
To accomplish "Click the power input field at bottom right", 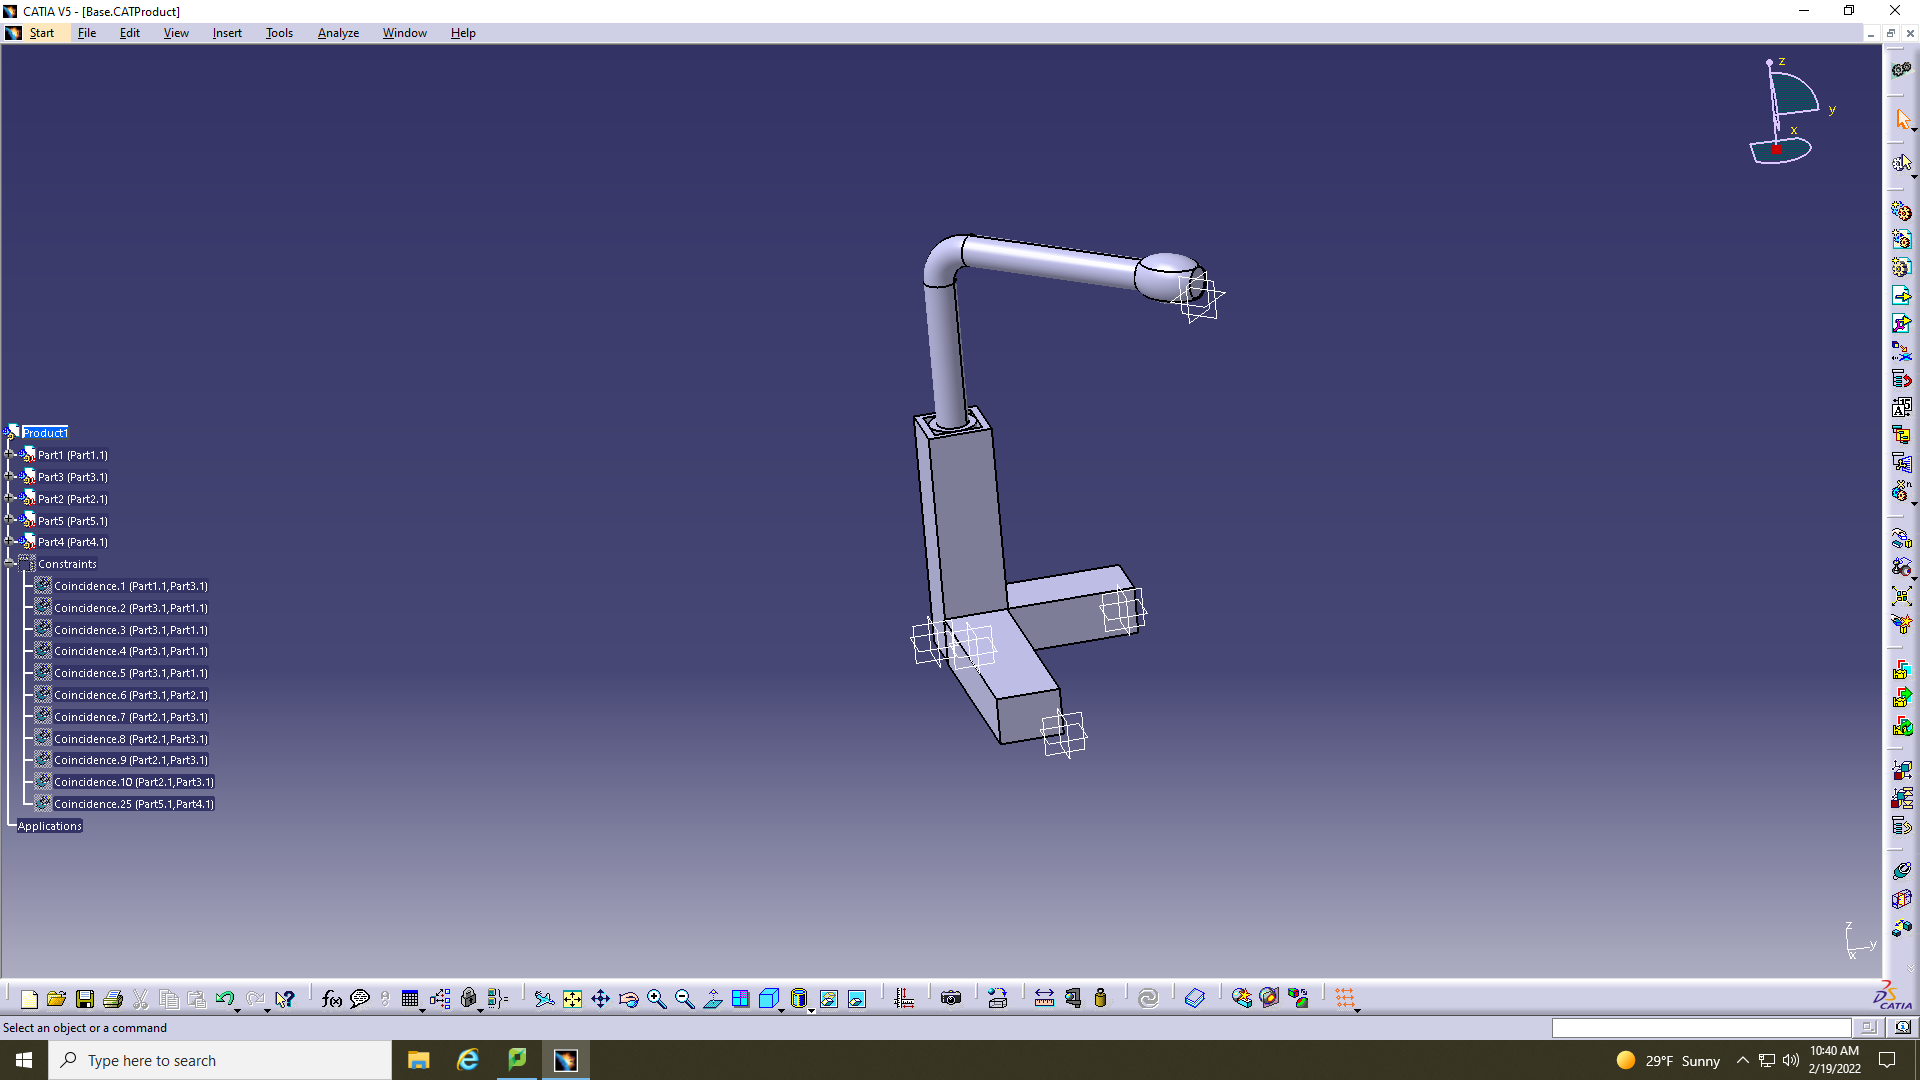I will pyautogui.click(x=1700, y=1027).
